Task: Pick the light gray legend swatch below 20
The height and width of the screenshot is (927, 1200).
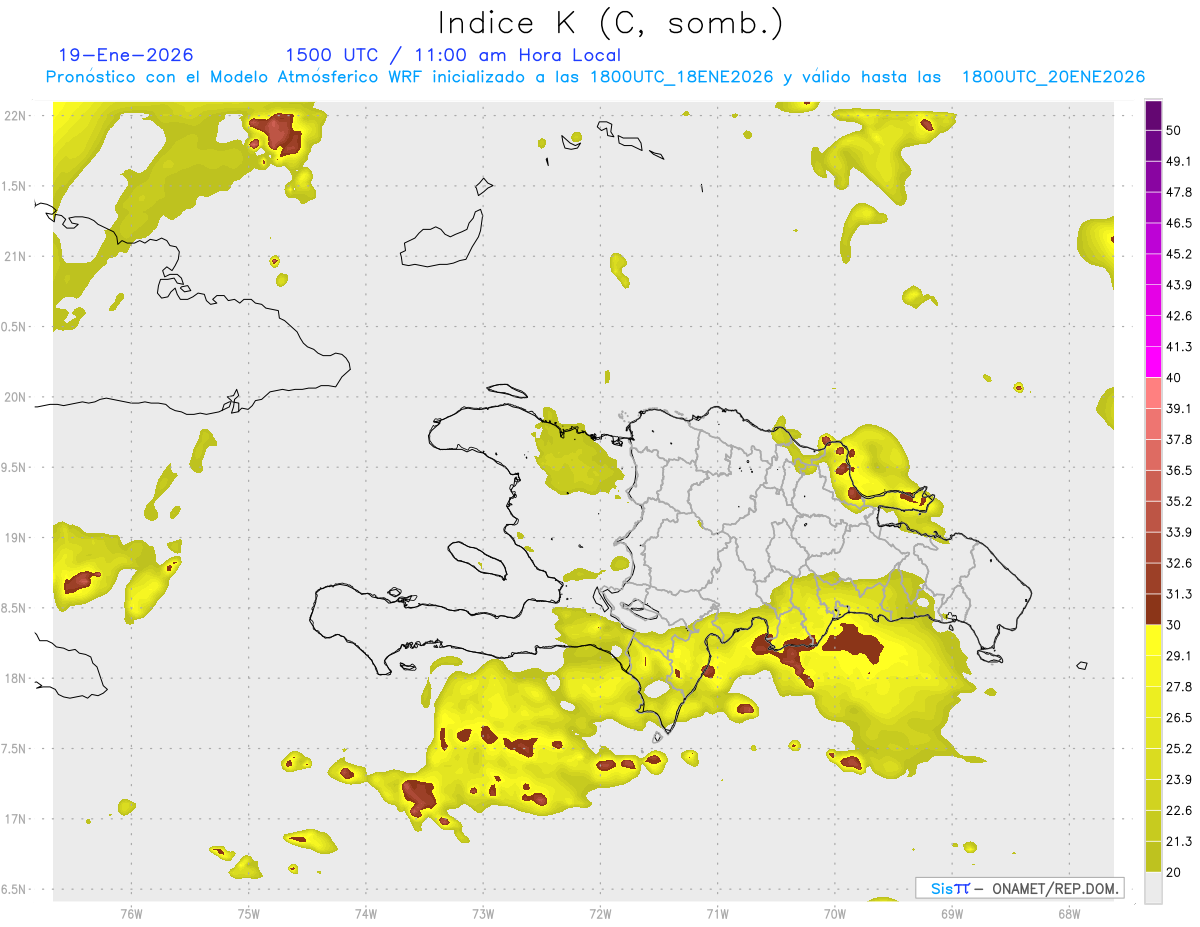Action: tap(1153, 888)
